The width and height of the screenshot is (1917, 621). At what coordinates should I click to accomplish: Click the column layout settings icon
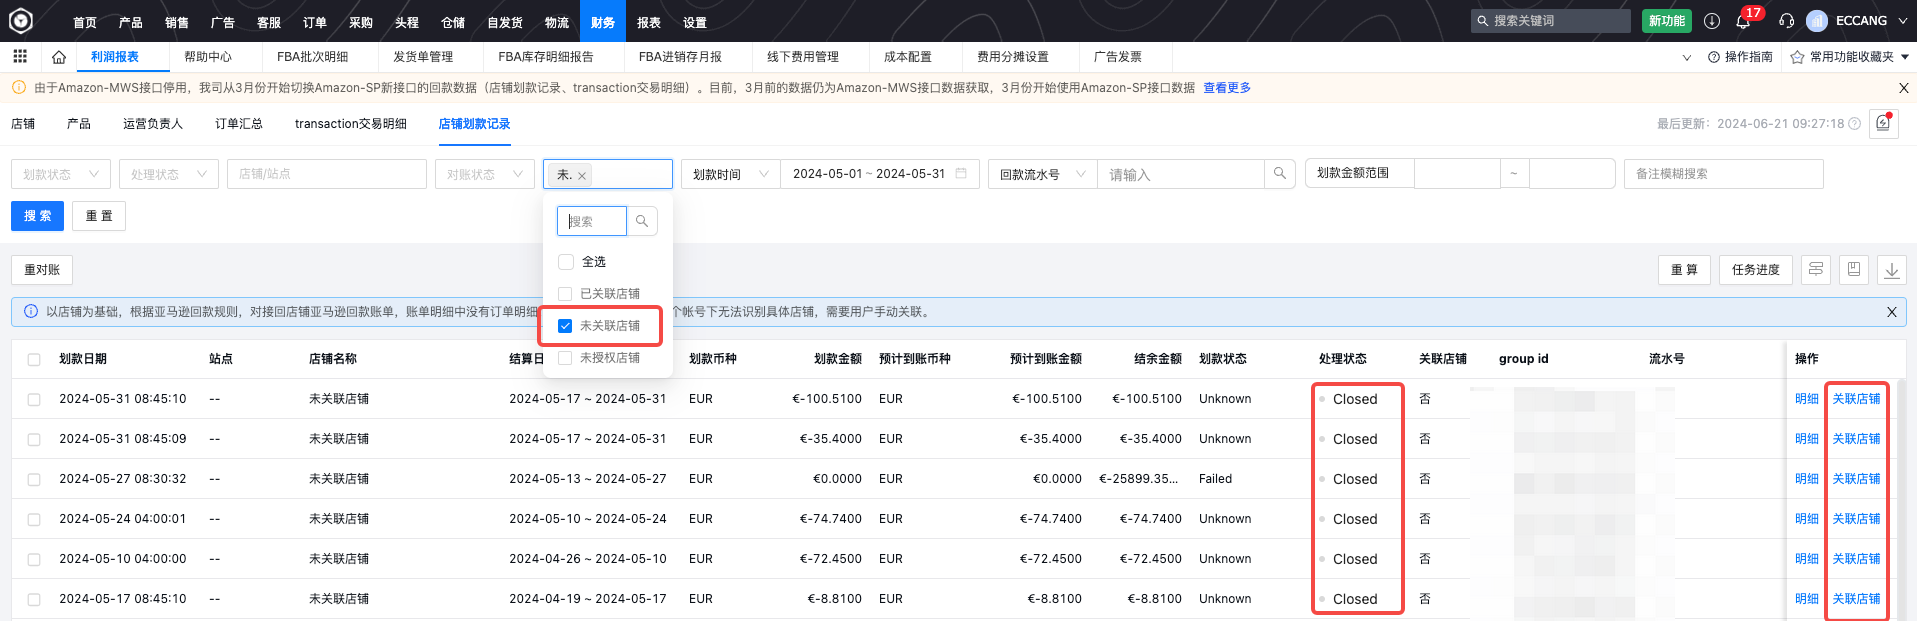coord(1816,270)
